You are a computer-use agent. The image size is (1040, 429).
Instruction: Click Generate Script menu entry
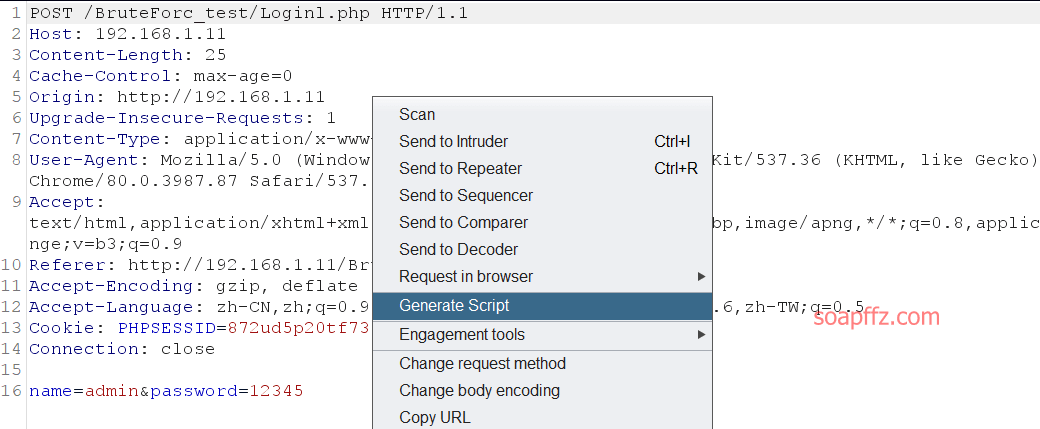click(542, 306)
